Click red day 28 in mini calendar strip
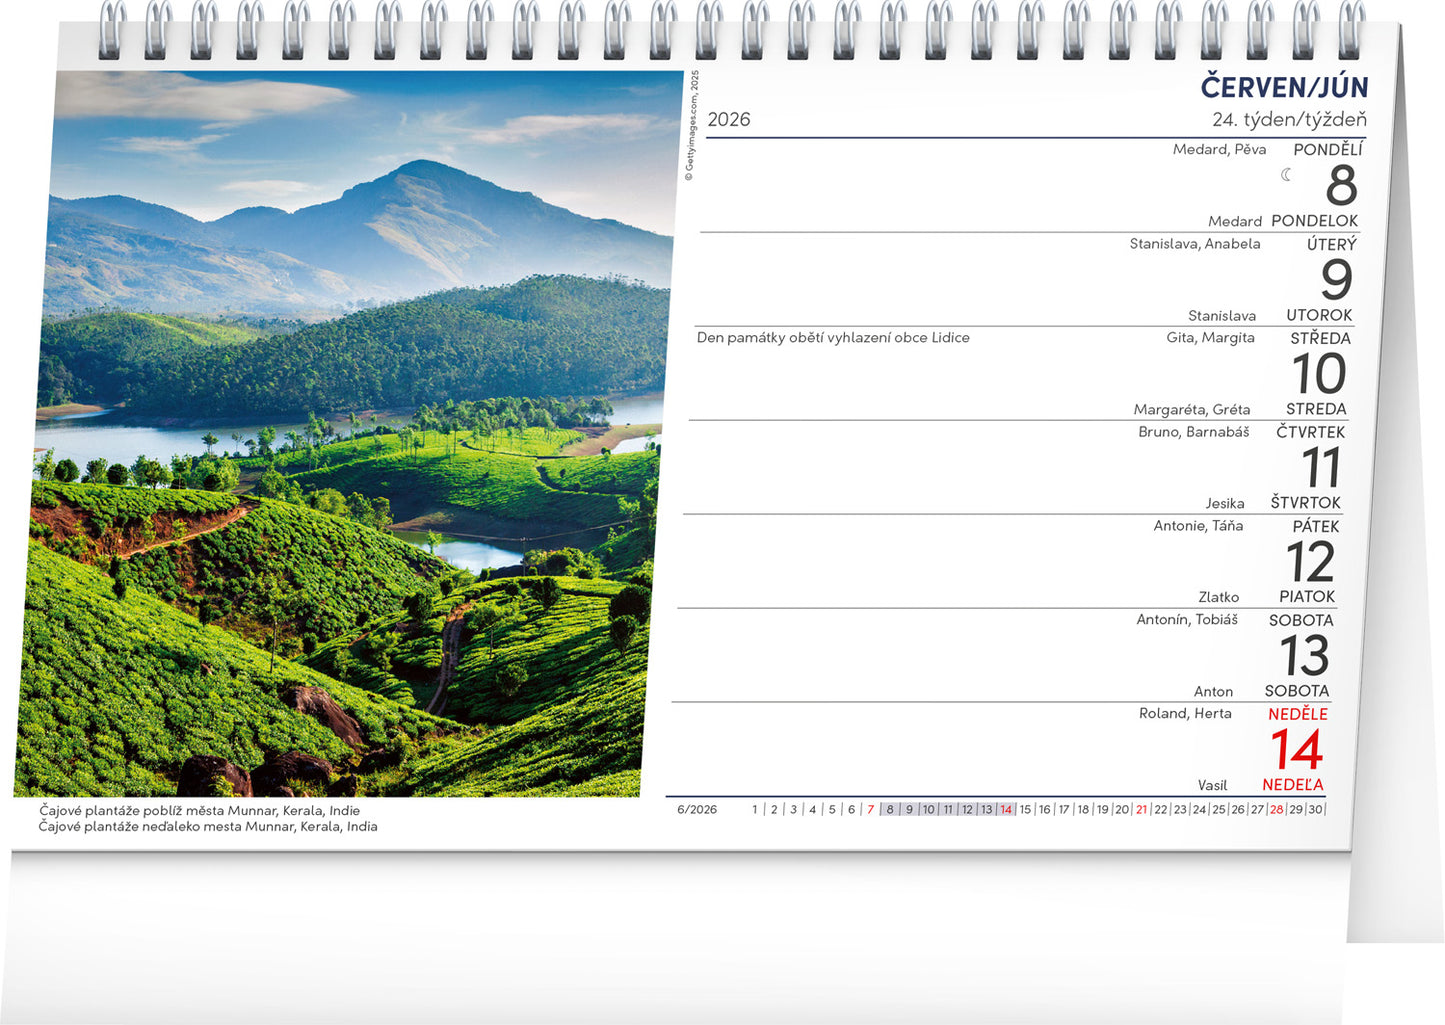1445x1025 pixels. point(1276,810)
